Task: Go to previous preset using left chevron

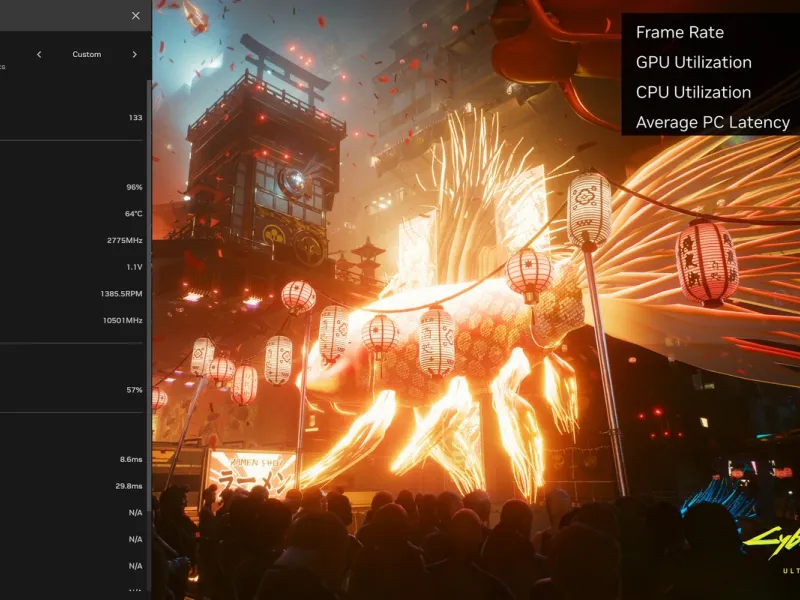Action: click(39, 54)
